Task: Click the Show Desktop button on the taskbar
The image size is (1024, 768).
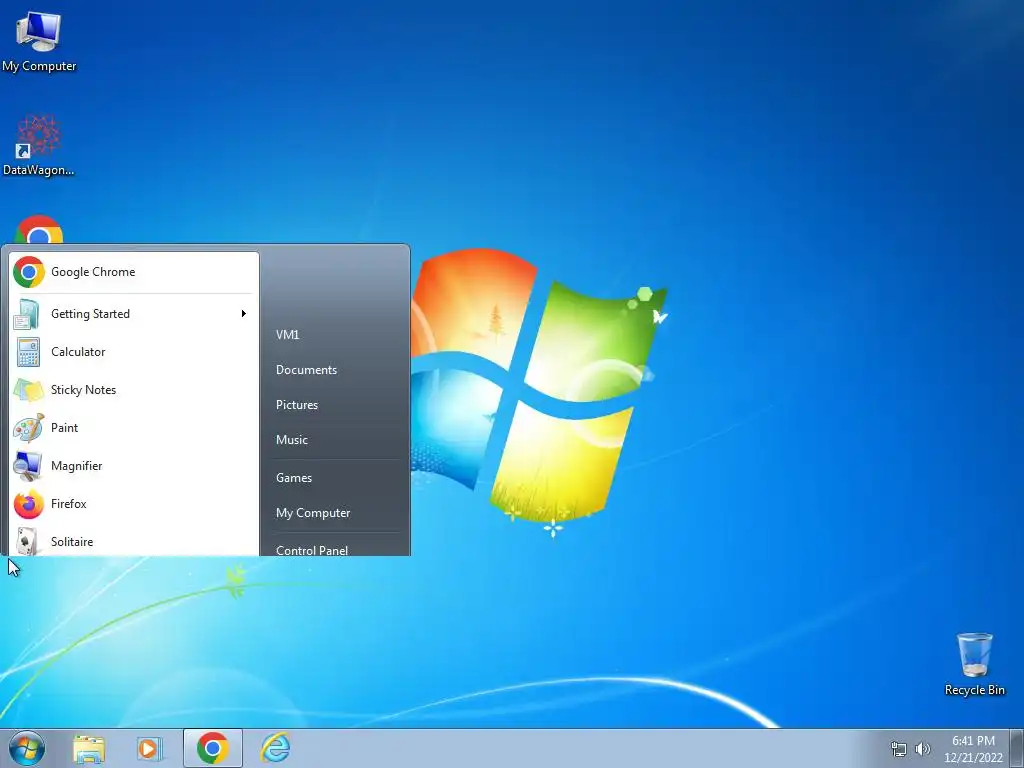Action: tap(1017, 748)
